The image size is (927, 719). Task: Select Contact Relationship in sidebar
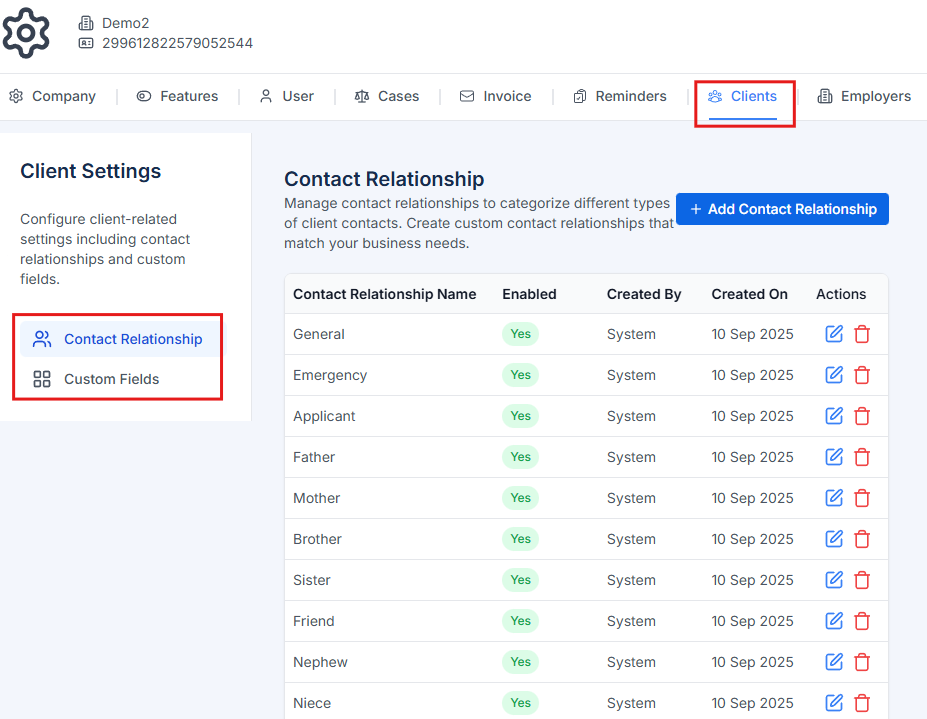(x=123, y=339)
